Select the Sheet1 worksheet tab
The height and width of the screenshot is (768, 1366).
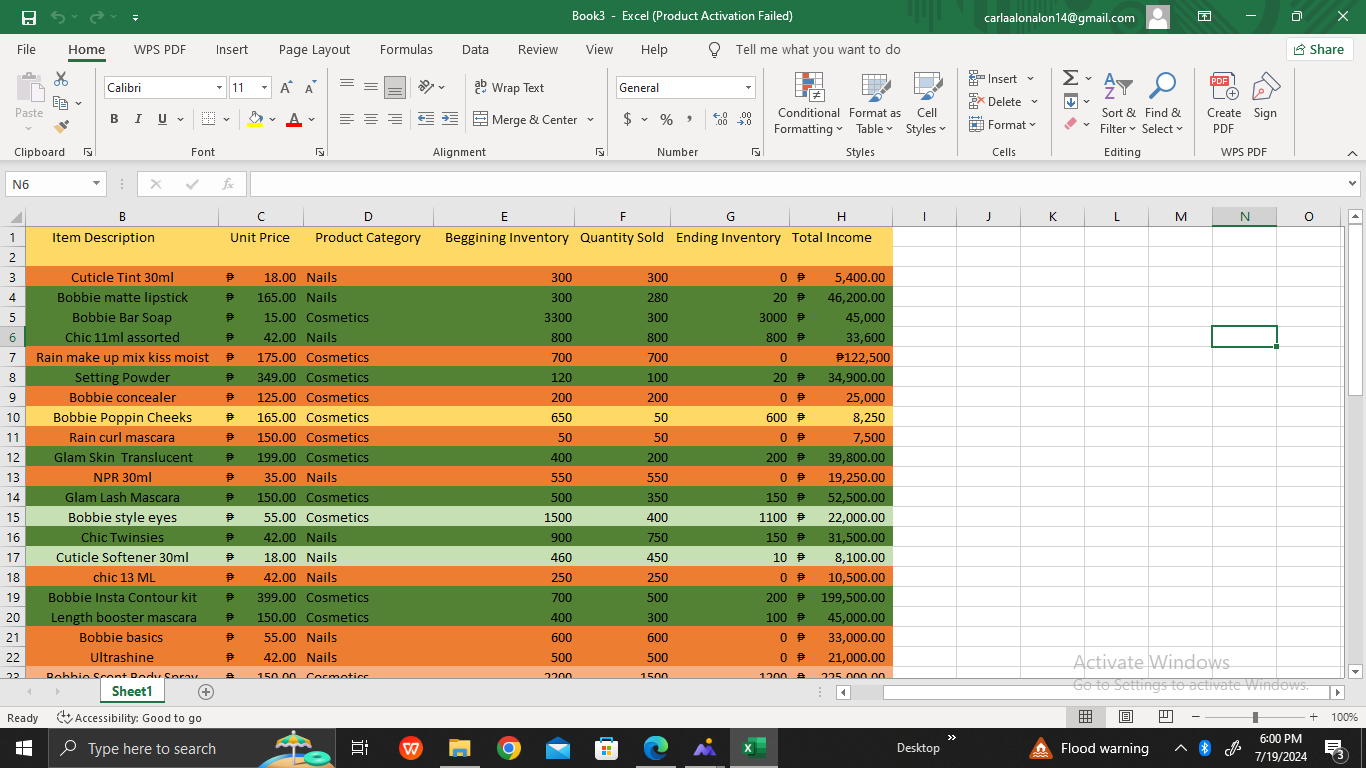132,692
